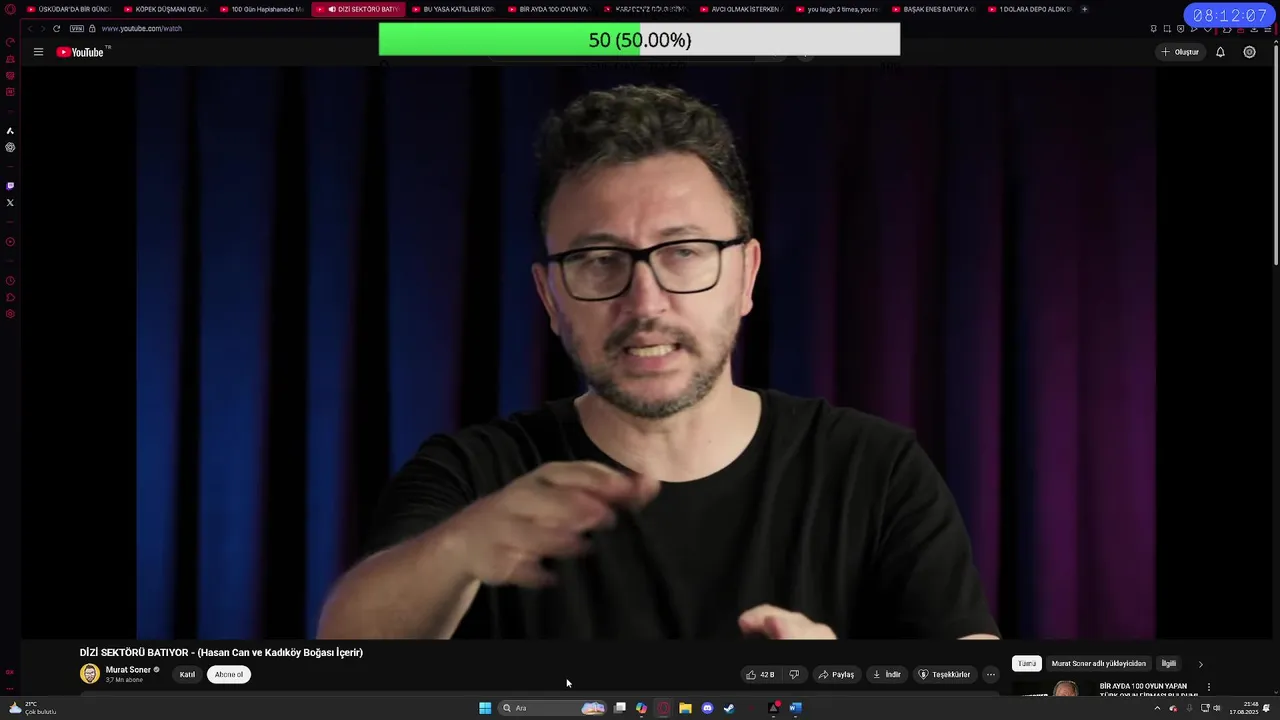Reload the current page

tap(56, 28)
